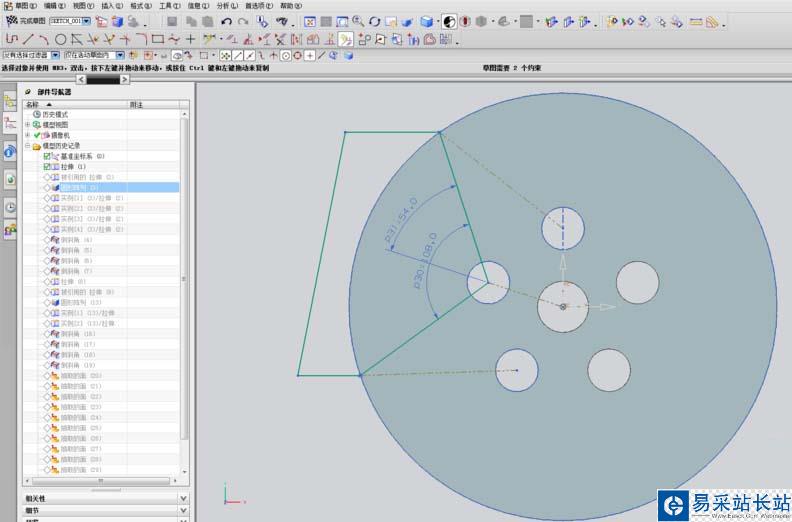This screenshot has width=792, height=522.
Task: Expand the 相关性 panel section
Action: (x=183, y=497)
